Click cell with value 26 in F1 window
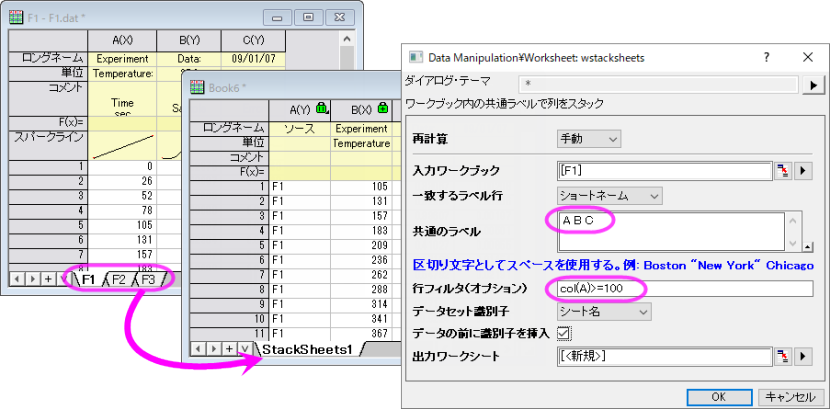The width and height of the screenshot is (830, 409). (122, 180)
